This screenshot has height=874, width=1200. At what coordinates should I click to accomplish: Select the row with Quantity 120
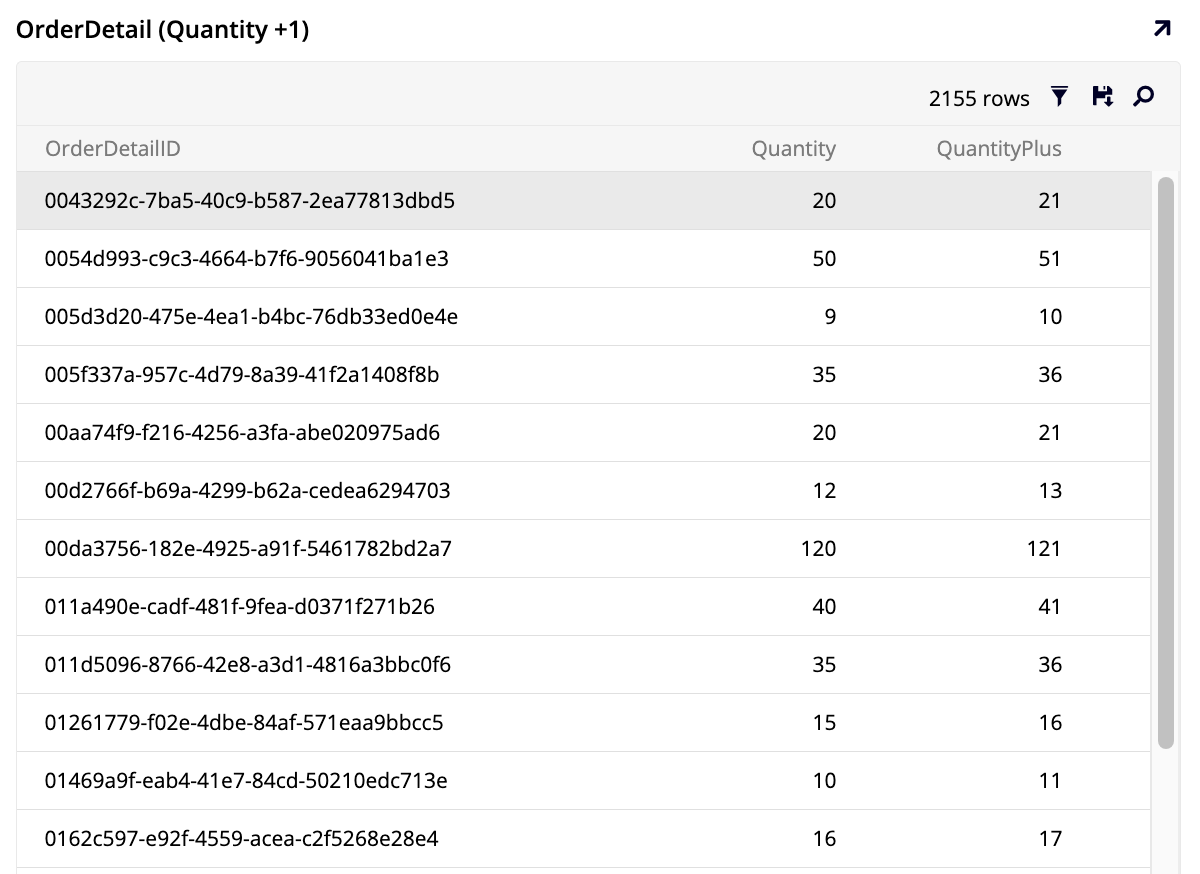(x=400, y=548)
